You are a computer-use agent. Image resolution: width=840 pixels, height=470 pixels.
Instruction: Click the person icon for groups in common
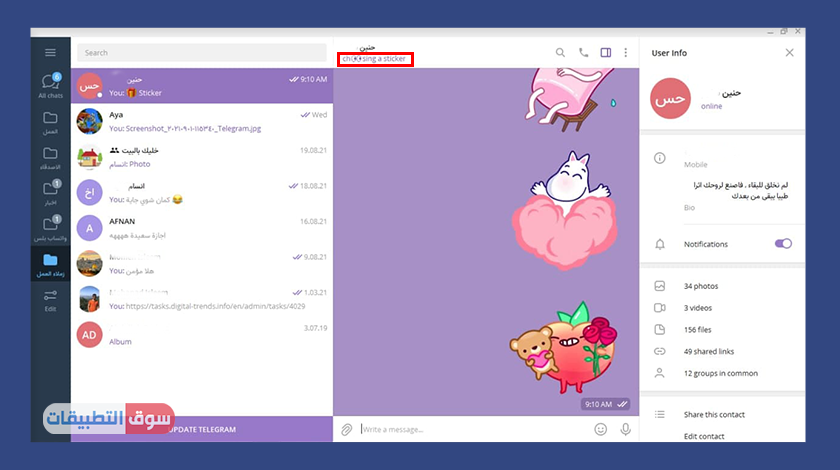pos(659,373)
